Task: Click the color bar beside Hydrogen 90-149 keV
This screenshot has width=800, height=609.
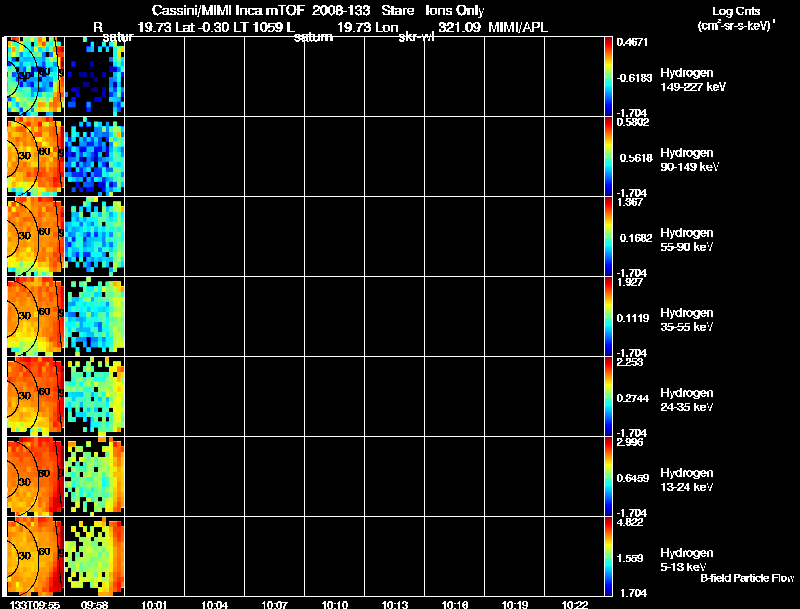Action: [x=608, y=156]
